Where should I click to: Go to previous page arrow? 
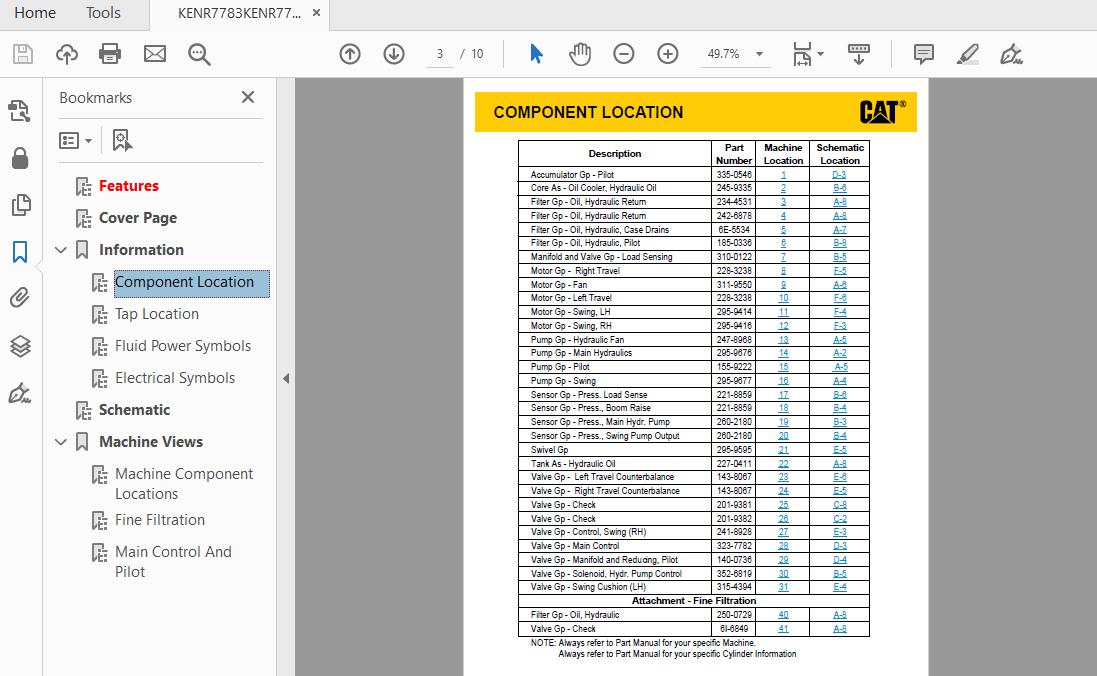pyautogui.click(x=350, y=54)
